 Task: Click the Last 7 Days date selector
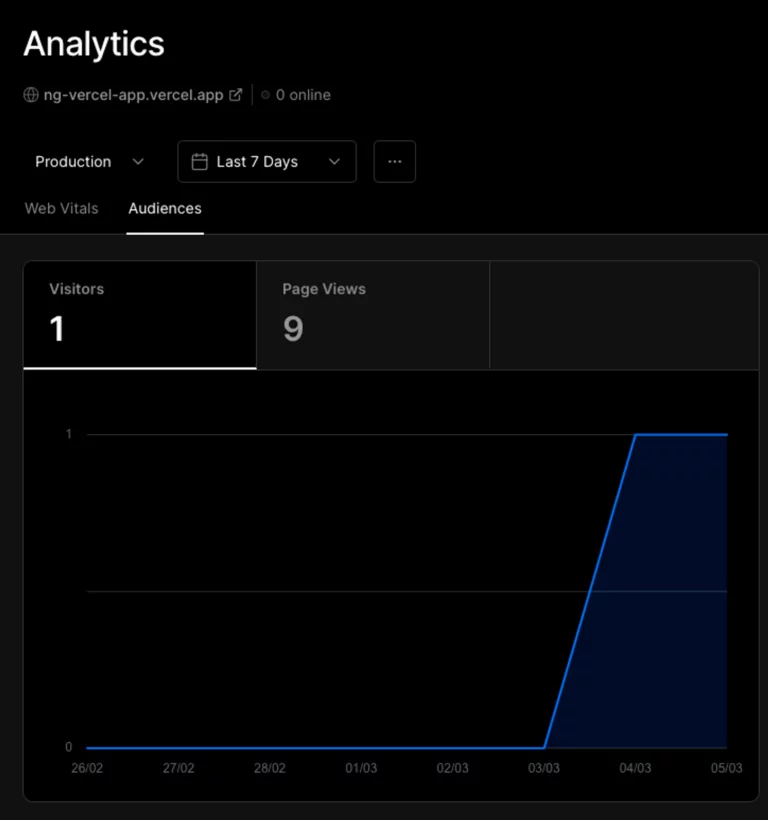click(x=267, y=162)
